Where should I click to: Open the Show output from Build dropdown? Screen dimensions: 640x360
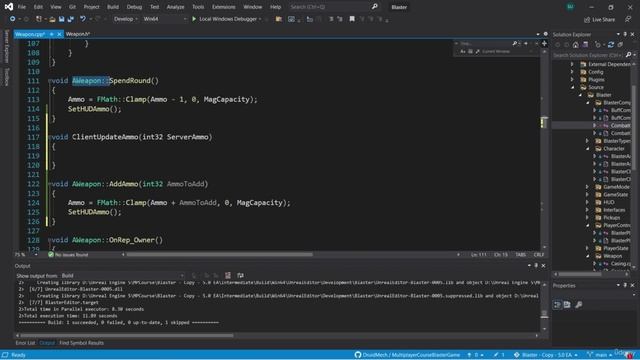click(122, 276)
